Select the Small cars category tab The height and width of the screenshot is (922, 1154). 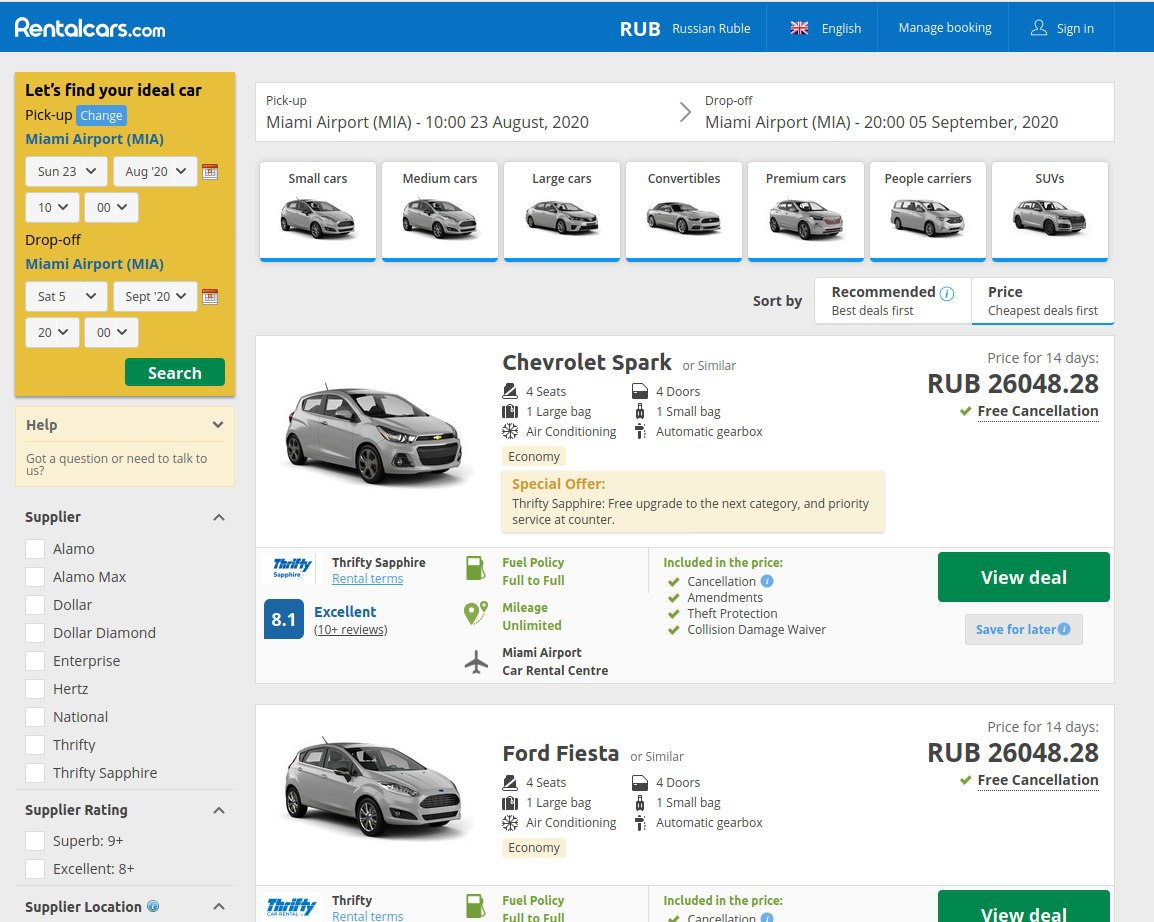coord(318,211)
